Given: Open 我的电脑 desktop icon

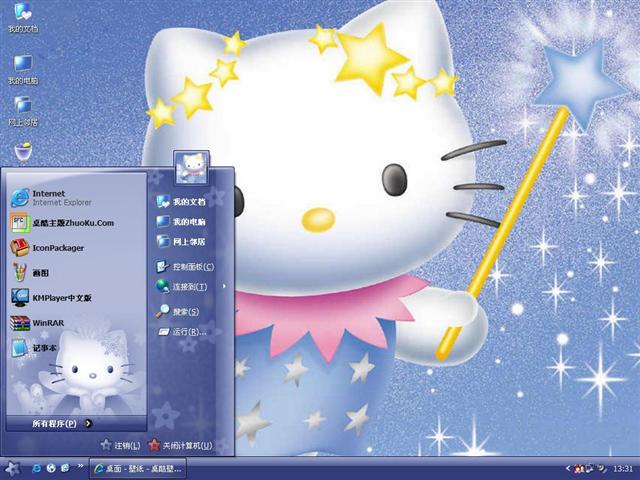Looking at the screenshot, I should point(23,69).
